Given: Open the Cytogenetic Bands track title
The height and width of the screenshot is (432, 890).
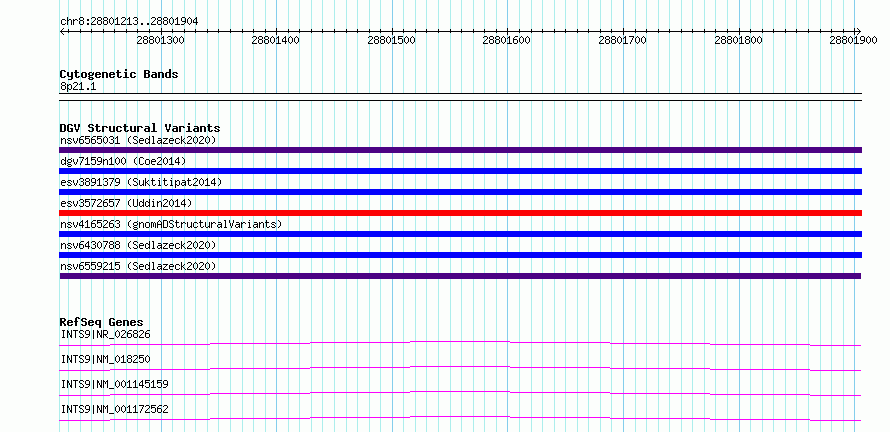Looking at the screenshot, I should tap(119, 74).
